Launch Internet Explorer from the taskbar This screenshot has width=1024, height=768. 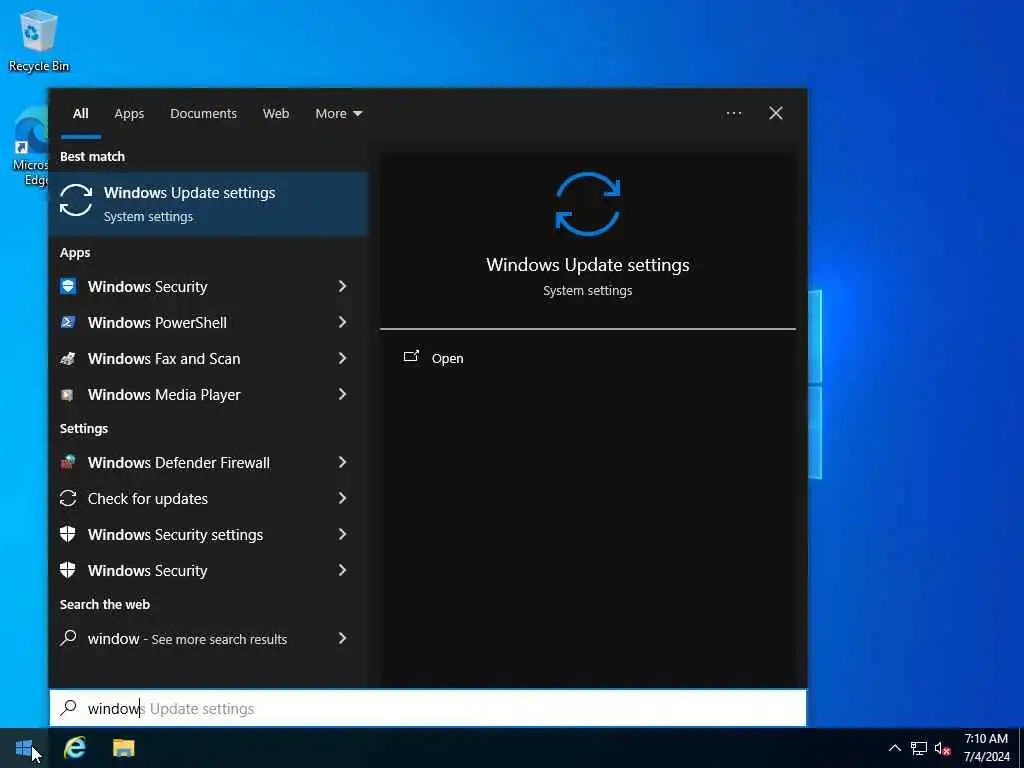coord(75,747)
